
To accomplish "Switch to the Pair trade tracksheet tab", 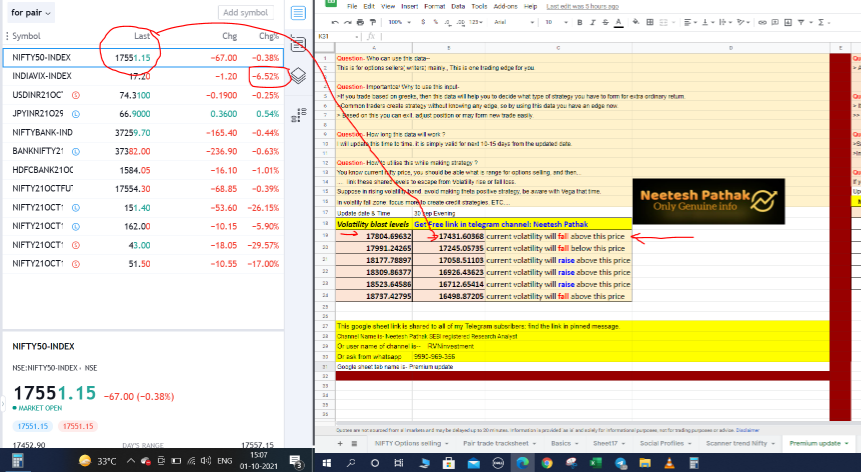I will click(500, 442).
